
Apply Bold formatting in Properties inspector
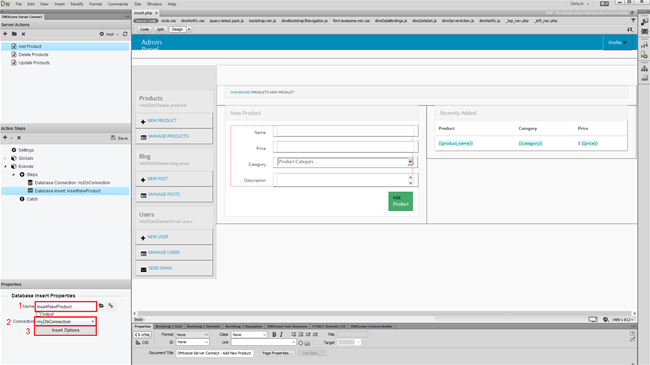click(274, 334)
